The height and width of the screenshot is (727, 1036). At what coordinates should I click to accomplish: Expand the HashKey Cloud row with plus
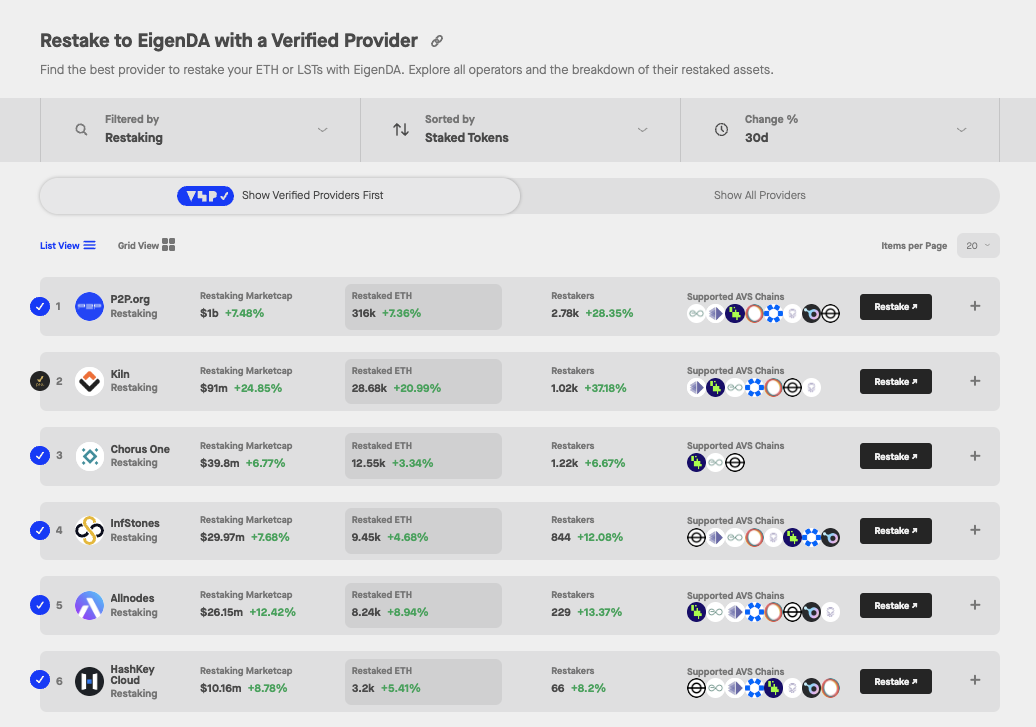[x=975, y=680]
